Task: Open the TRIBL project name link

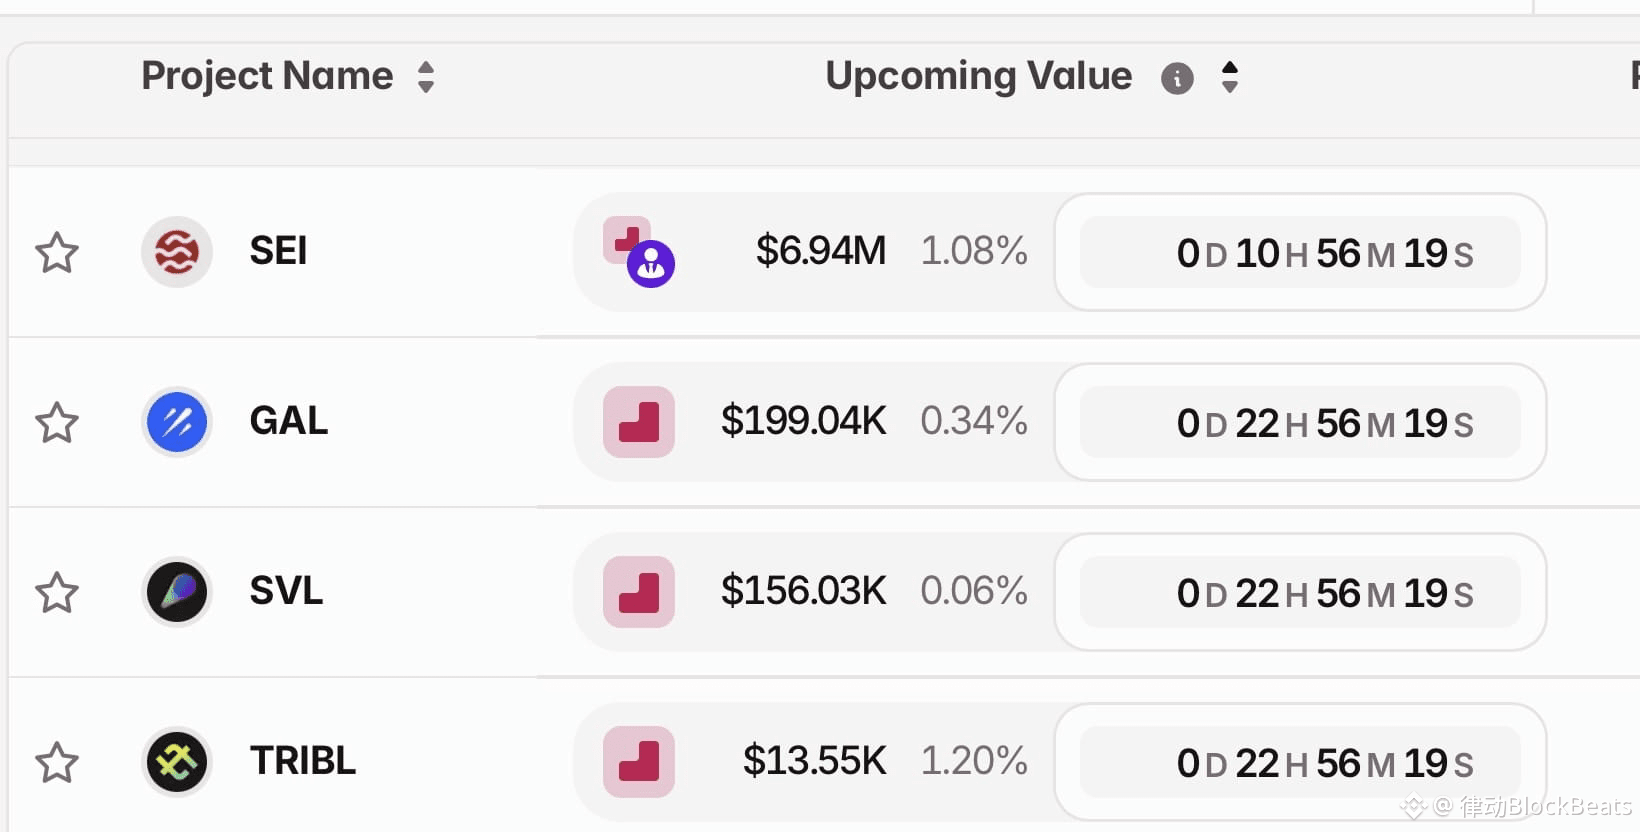Action: [303, 761]
